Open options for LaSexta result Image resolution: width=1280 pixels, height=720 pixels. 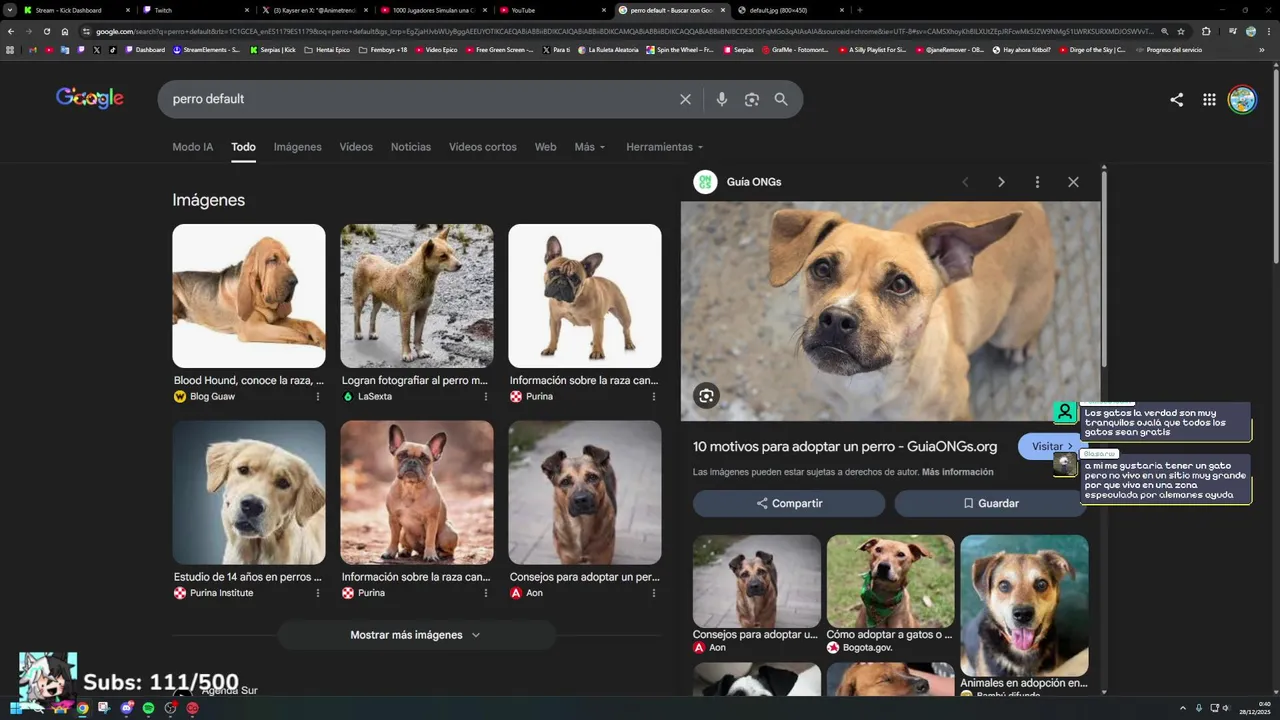[486, 396]
